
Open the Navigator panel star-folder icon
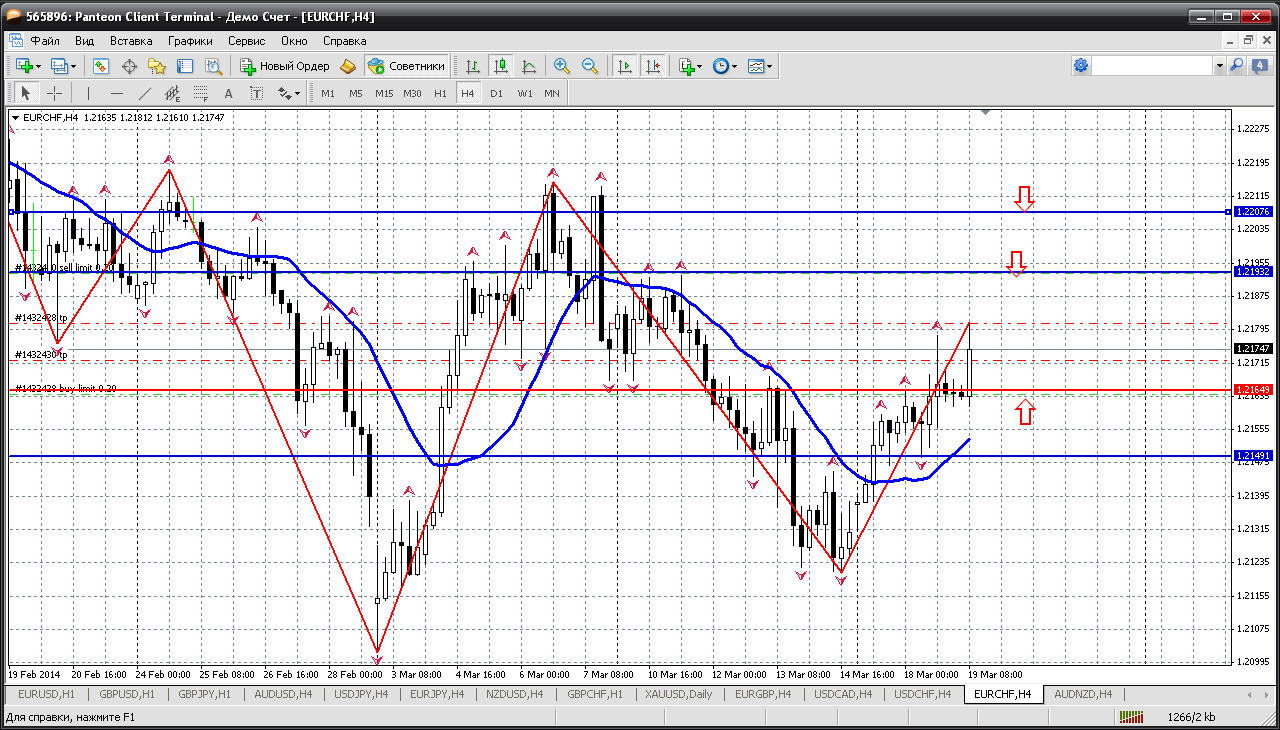pos(157,66)
